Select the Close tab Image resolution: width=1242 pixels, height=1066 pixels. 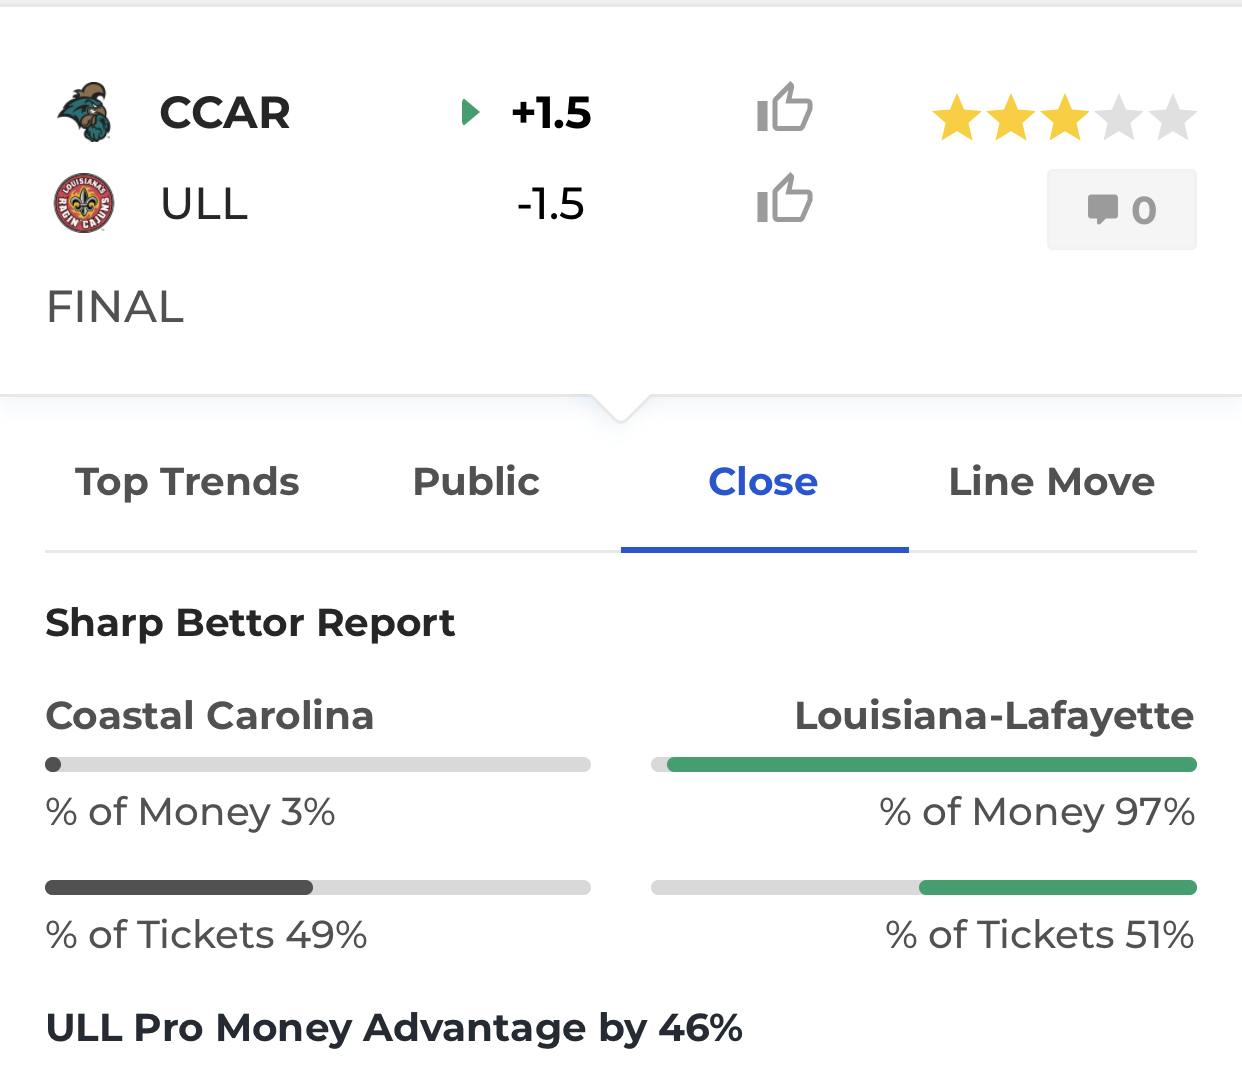763,482
